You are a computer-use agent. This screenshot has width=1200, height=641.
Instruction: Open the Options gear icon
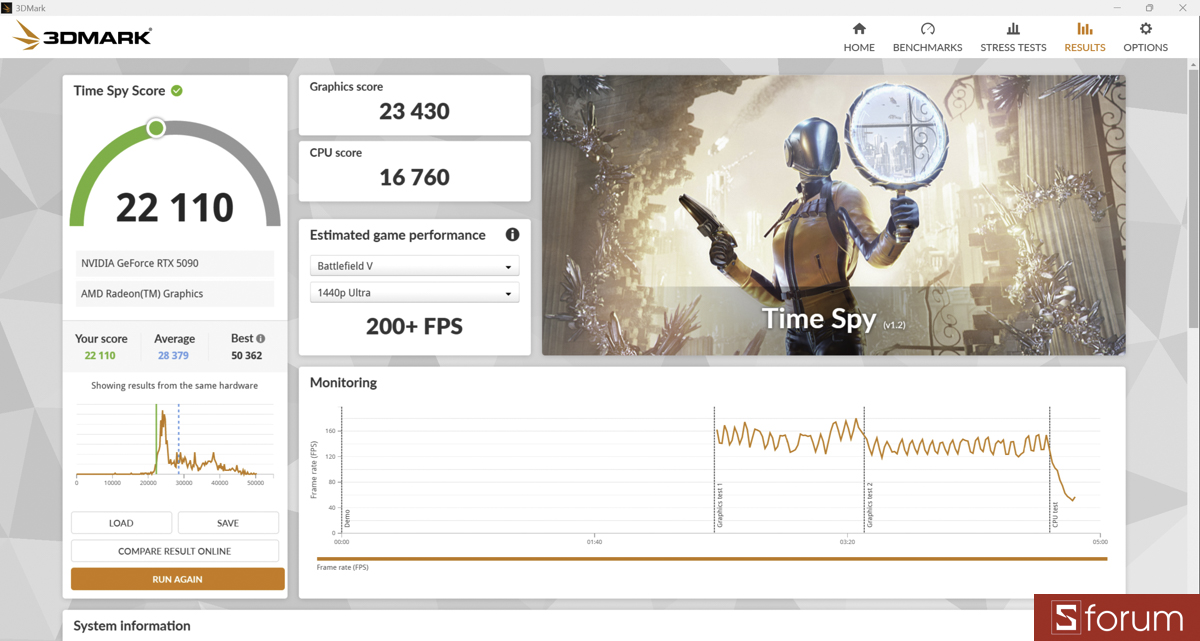(x=1146, y=29)
